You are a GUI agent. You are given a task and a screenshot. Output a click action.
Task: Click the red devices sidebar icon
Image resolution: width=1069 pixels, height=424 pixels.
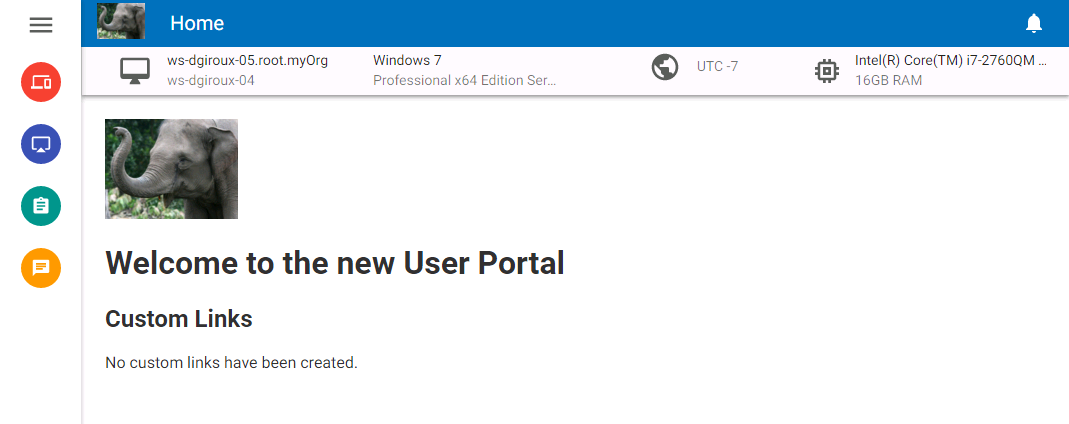click(41, 82)
